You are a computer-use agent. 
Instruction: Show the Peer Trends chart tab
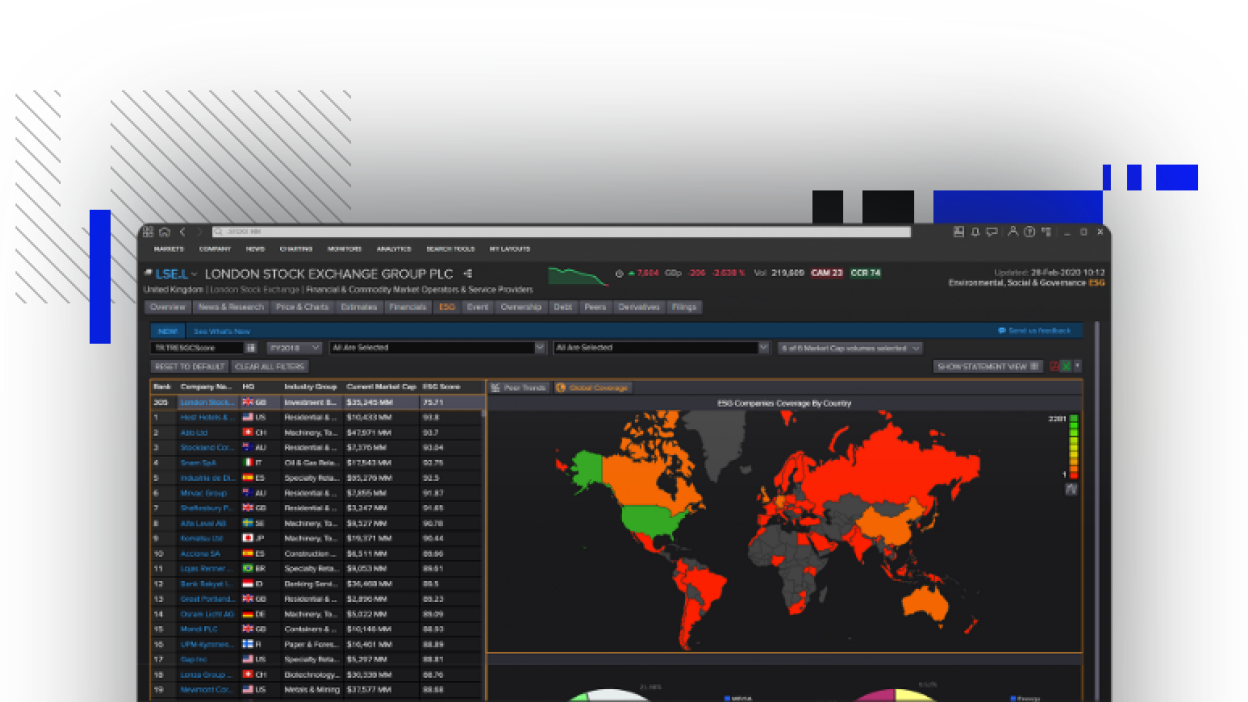(x=519, y=388)
